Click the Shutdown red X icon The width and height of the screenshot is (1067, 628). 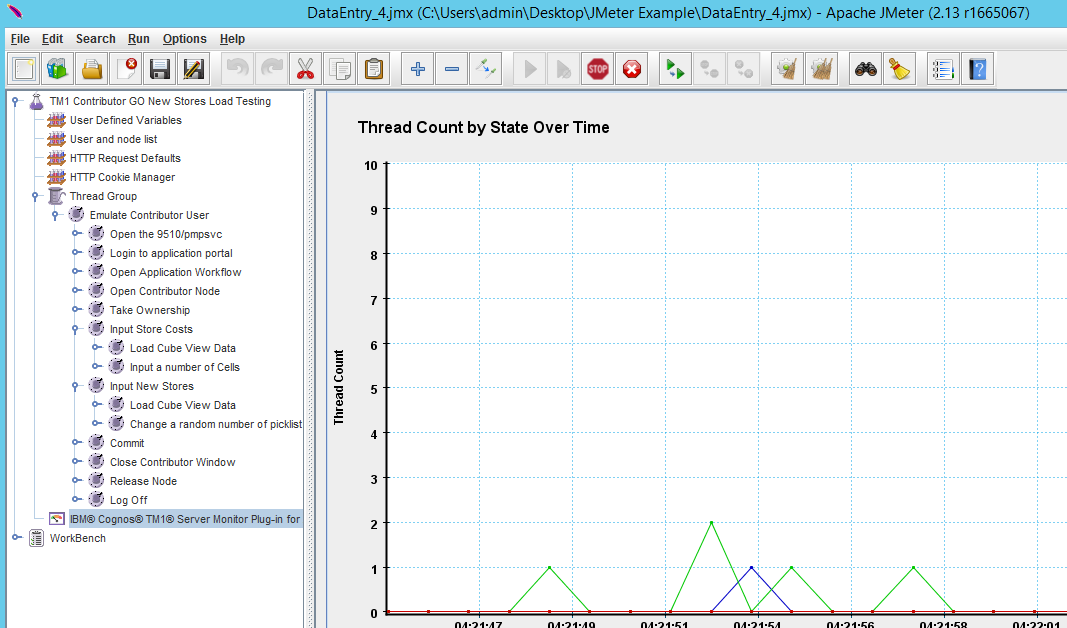(631, 69)
